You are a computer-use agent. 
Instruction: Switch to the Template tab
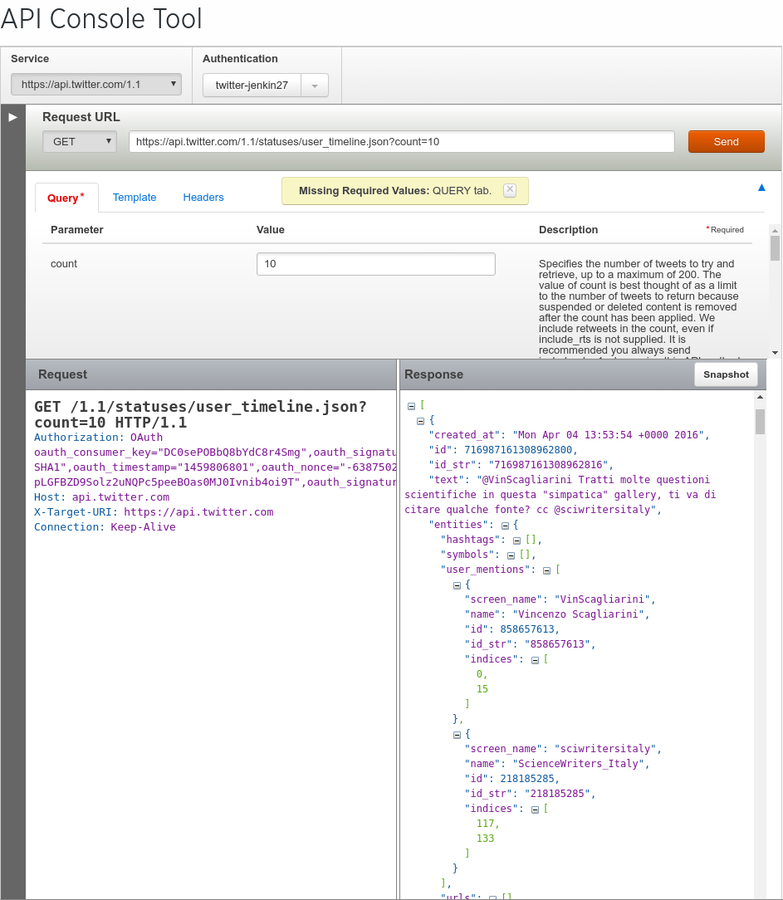coord(134,197)
